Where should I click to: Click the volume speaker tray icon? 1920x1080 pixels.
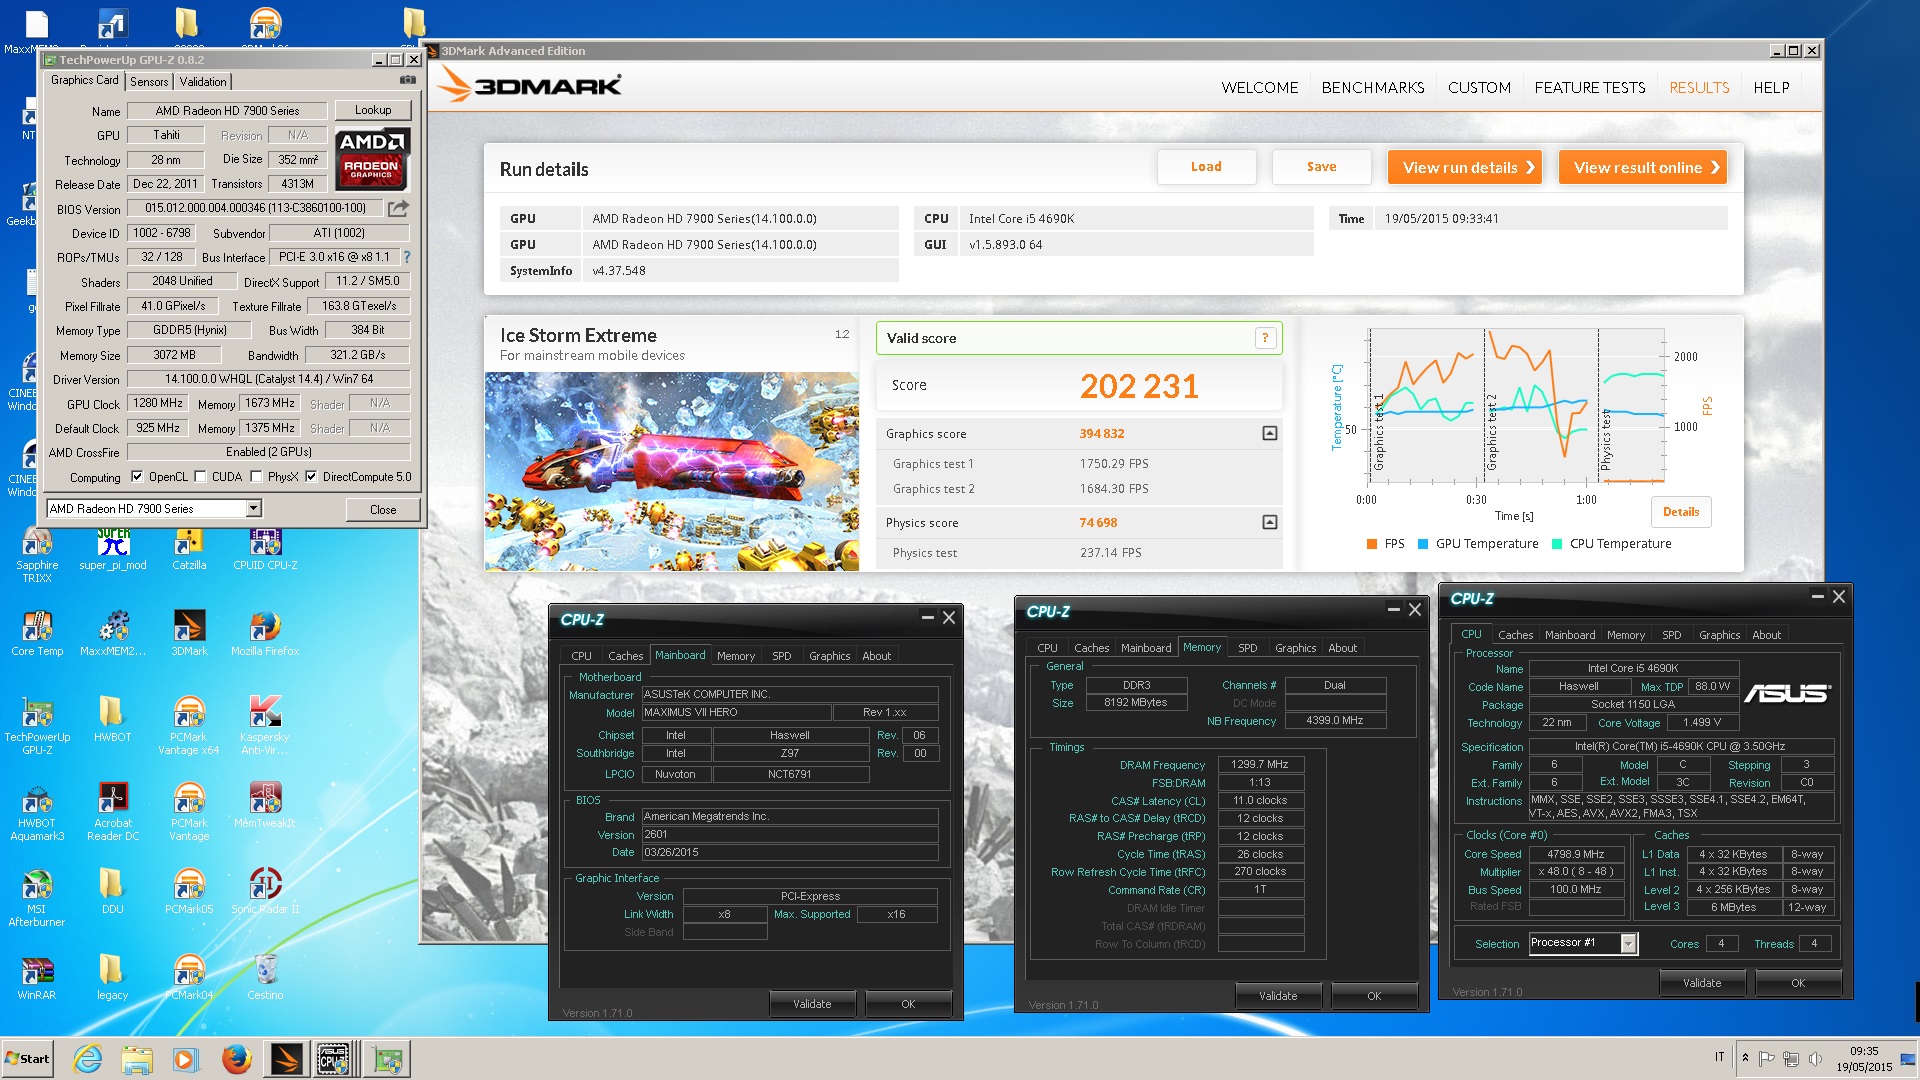1815,1058
